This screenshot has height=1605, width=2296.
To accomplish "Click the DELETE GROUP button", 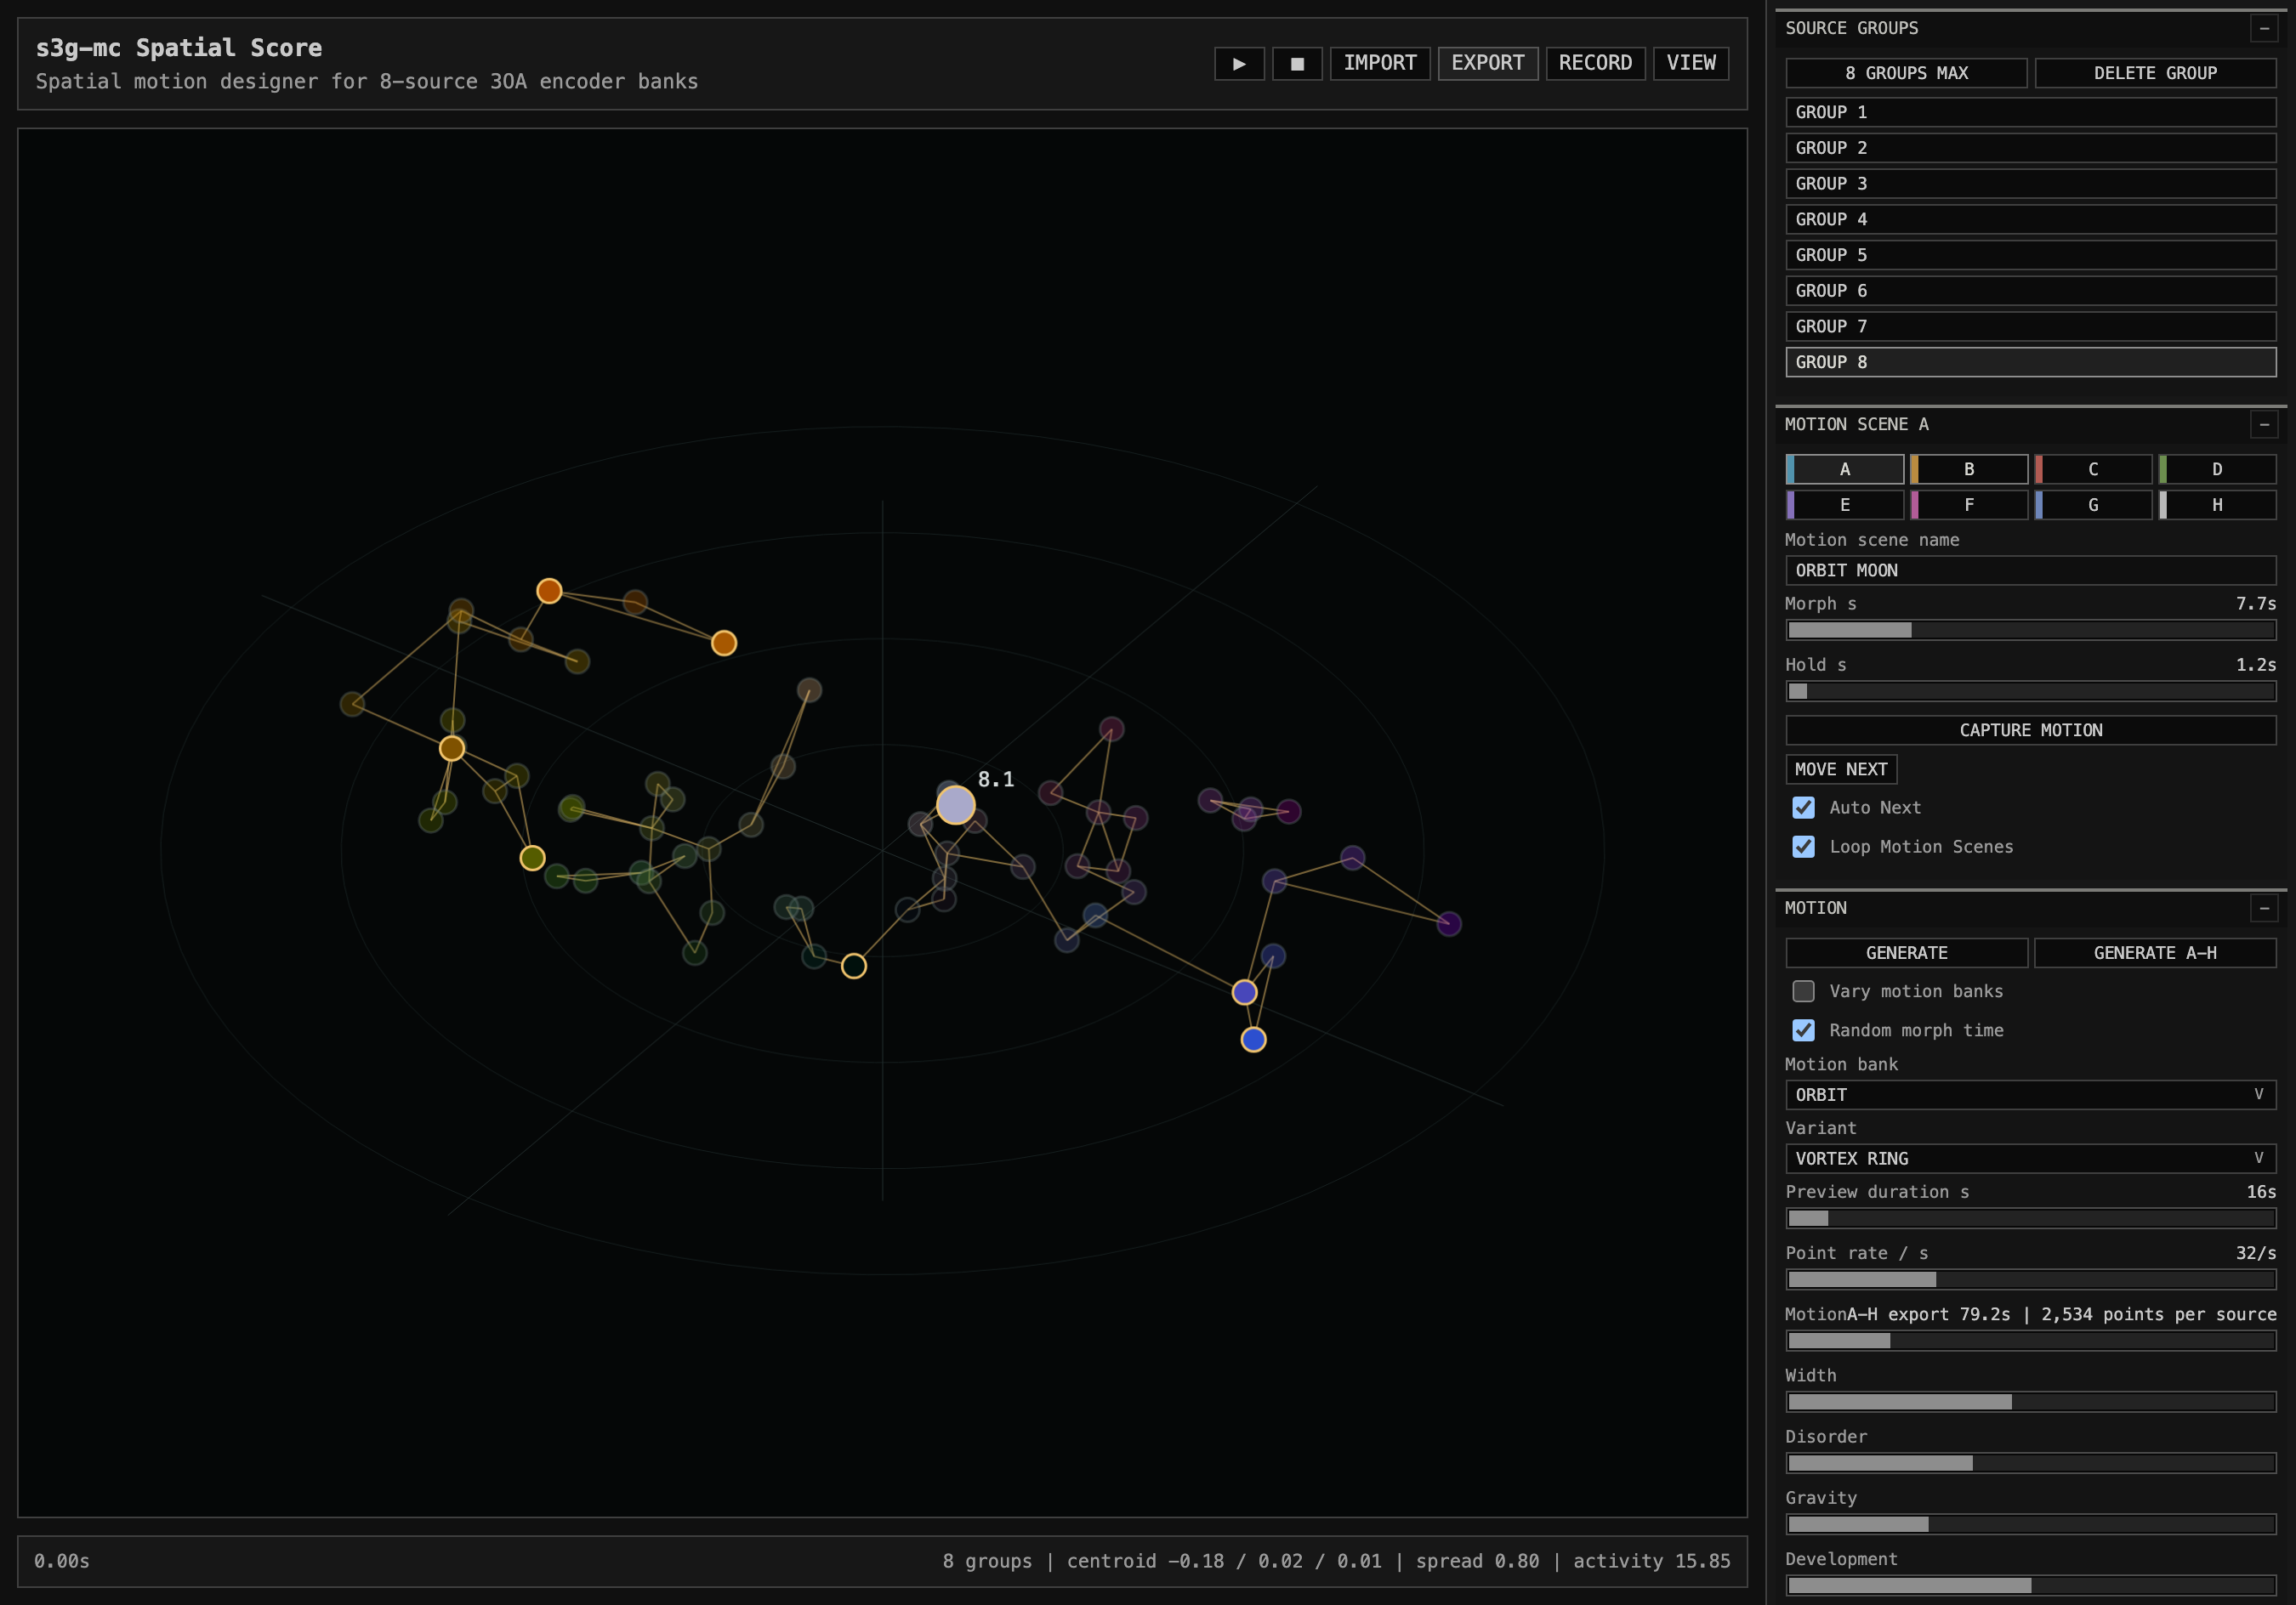I will tap(2155, 73).
